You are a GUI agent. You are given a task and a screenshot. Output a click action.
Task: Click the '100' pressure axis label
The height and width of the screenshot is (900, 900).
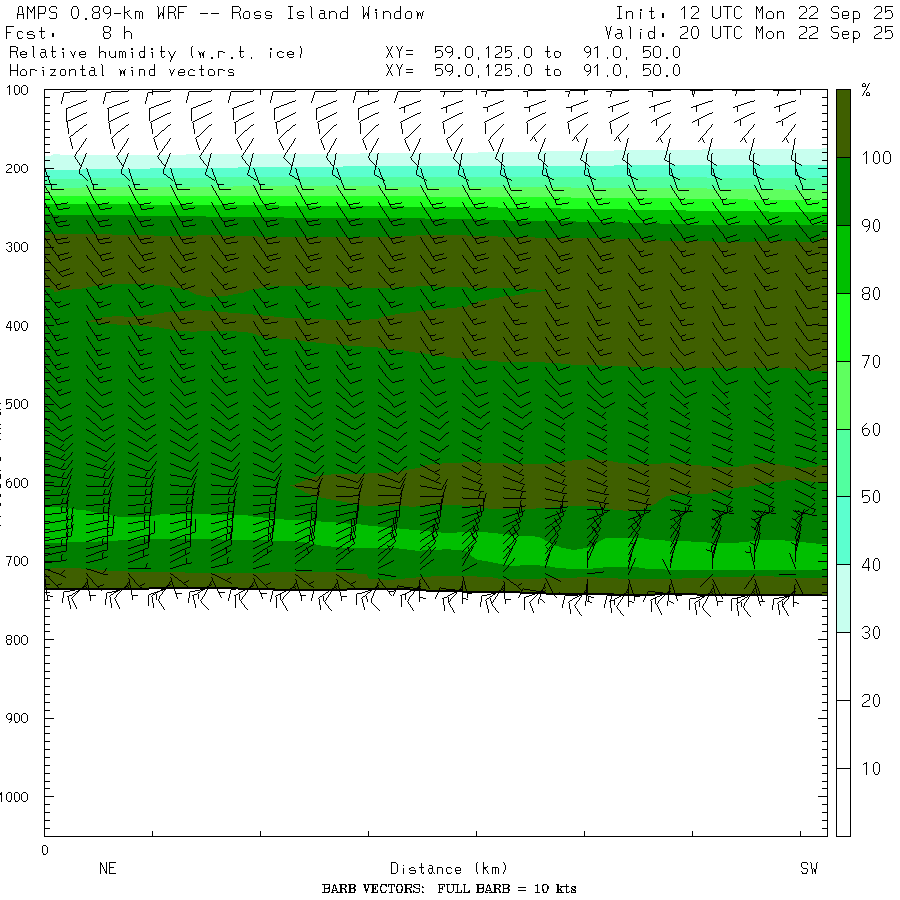17,90
